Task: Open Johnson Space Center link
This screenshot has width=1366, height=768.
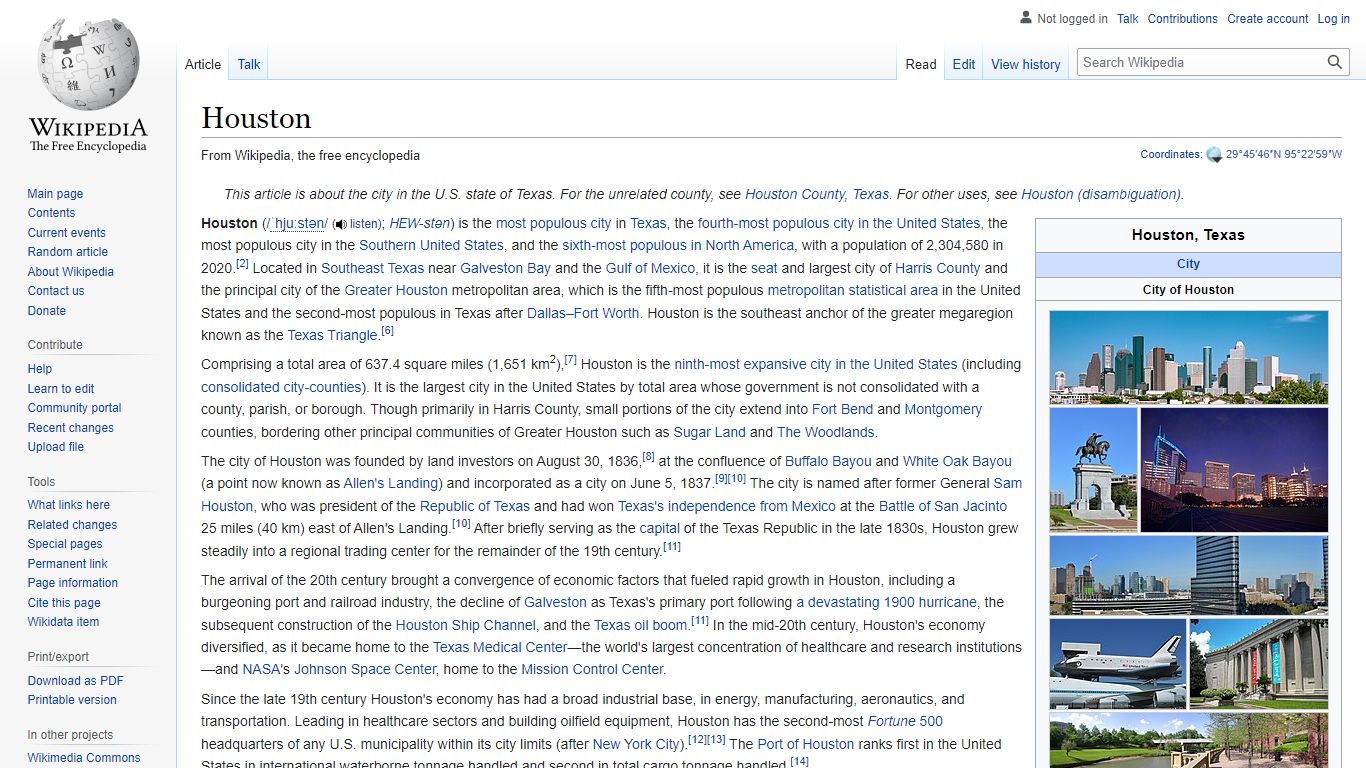Action: pyautogui.click(x=365, y=669)
